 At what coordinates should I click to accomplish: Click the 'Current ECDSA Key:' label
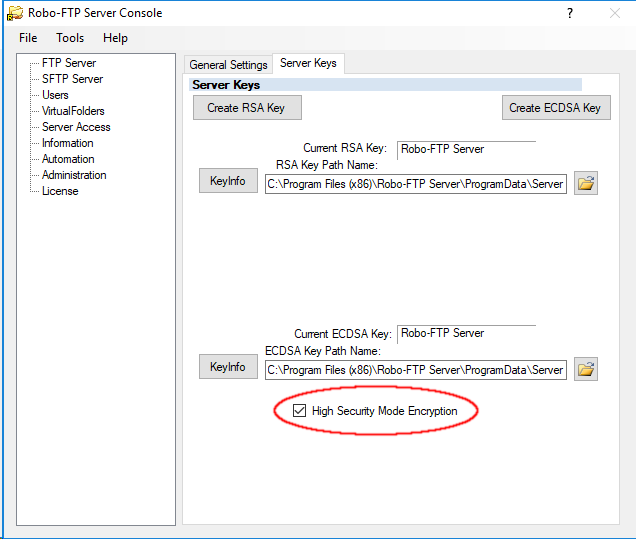(343, 334)
